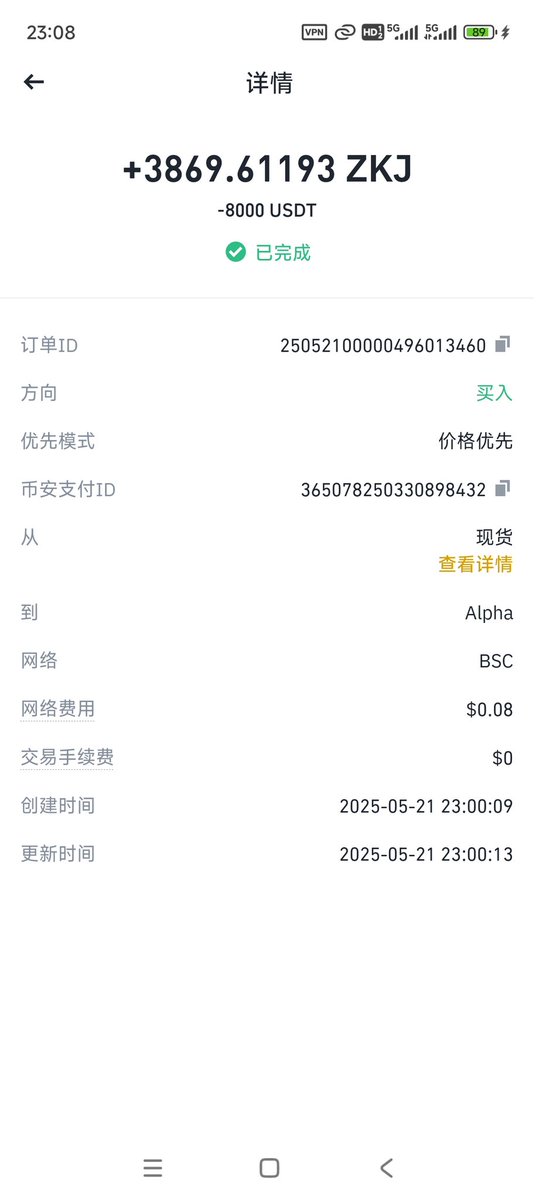Tap the 买入 direction value
Viewport: 539px width, 1200px height.
pos(494,393)
